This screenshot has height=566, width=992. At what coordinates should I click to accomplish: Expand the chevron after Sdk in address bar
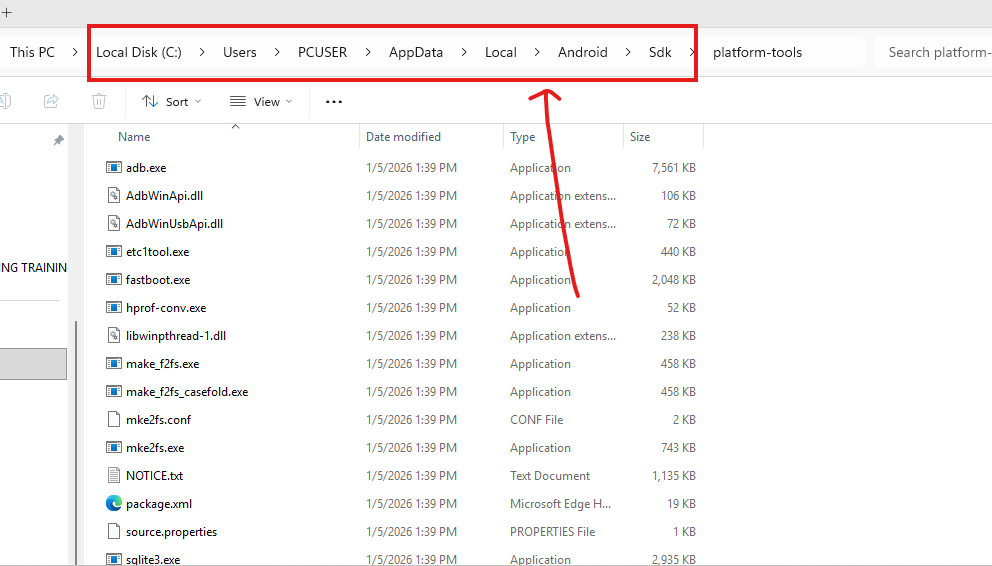(x=692, y=52)
